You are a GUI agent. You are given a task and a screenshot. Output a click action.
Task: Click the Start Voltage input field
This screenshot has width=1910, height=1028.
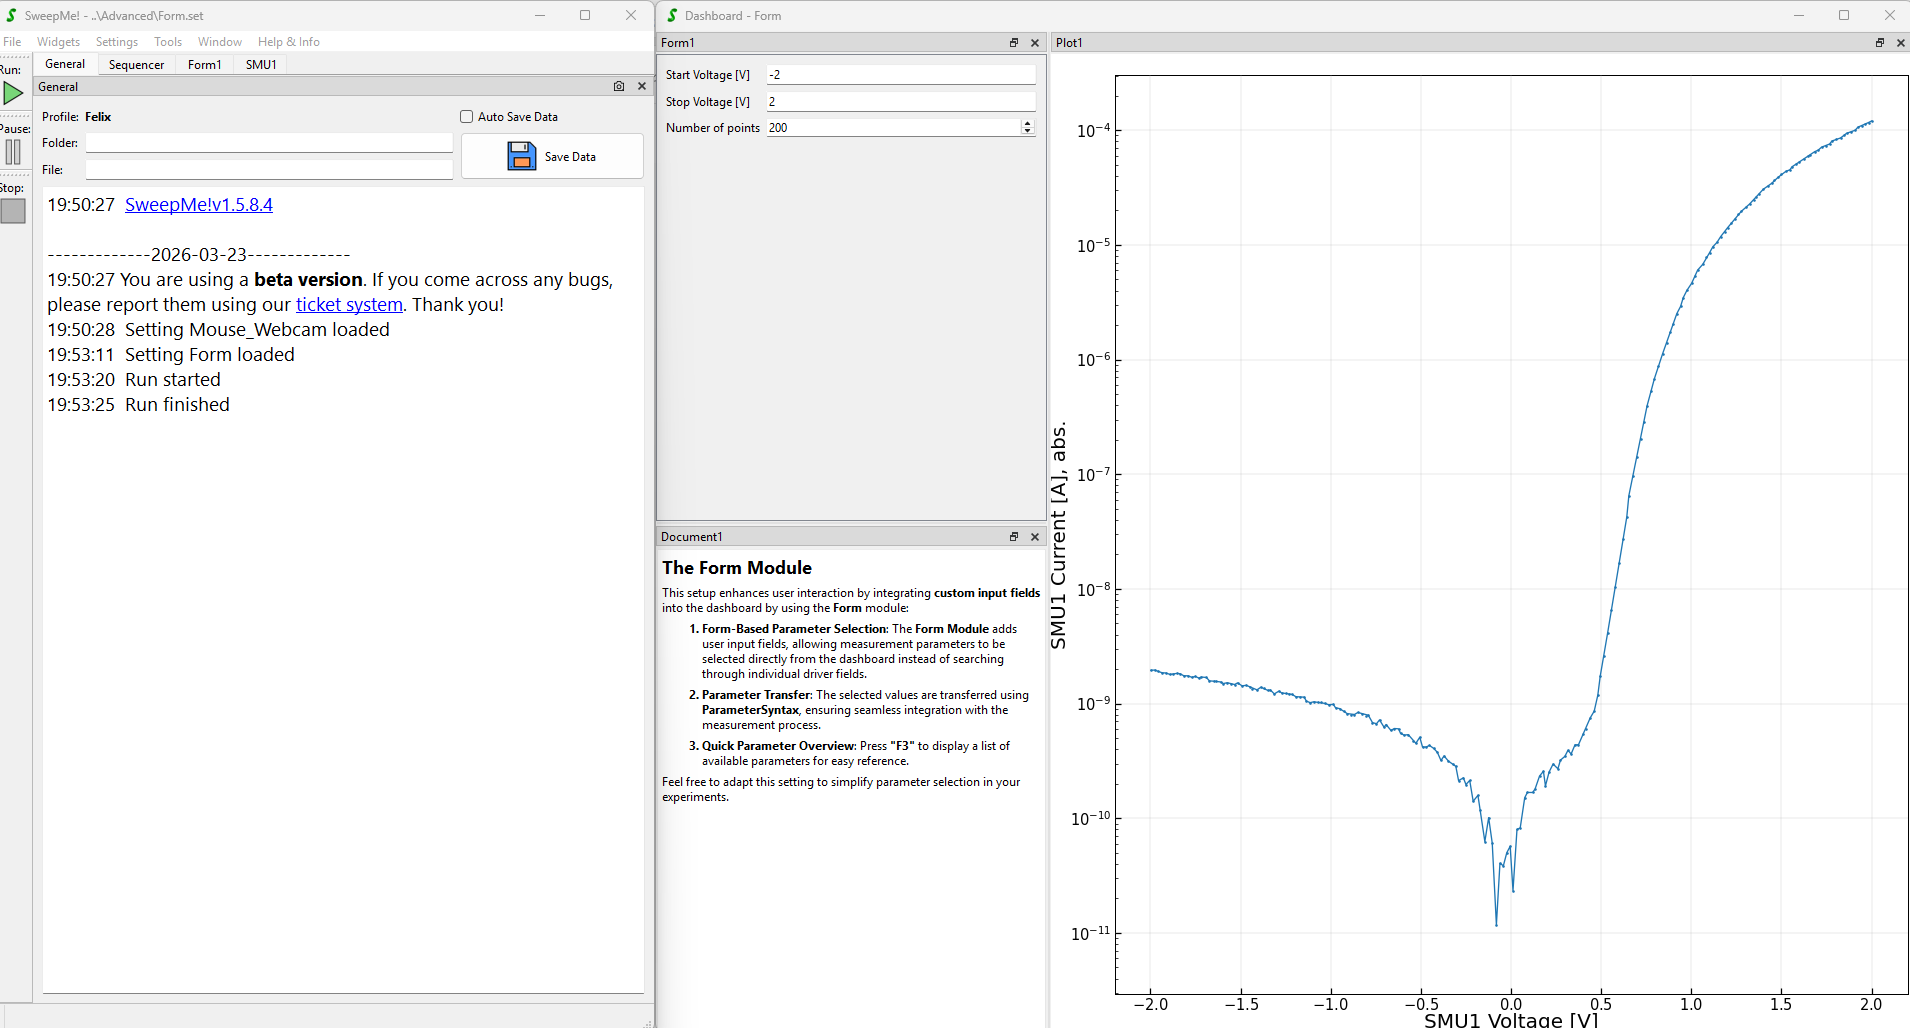(x=900, y=75)
